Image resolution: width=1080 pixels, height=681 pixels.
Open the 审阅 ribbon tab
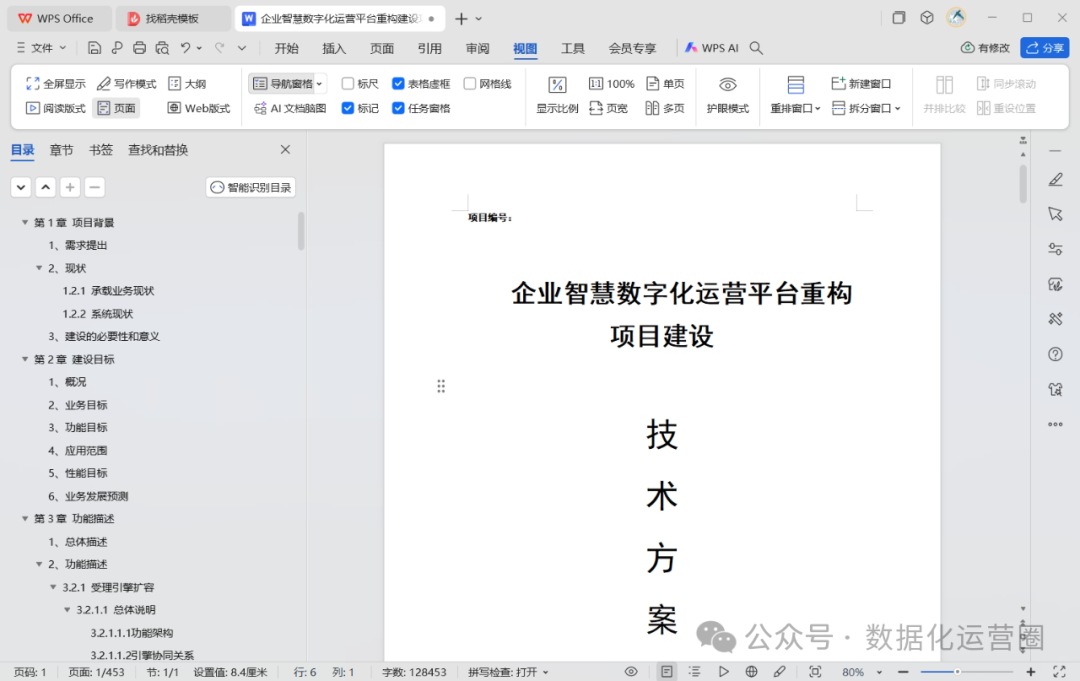[477, 48]
